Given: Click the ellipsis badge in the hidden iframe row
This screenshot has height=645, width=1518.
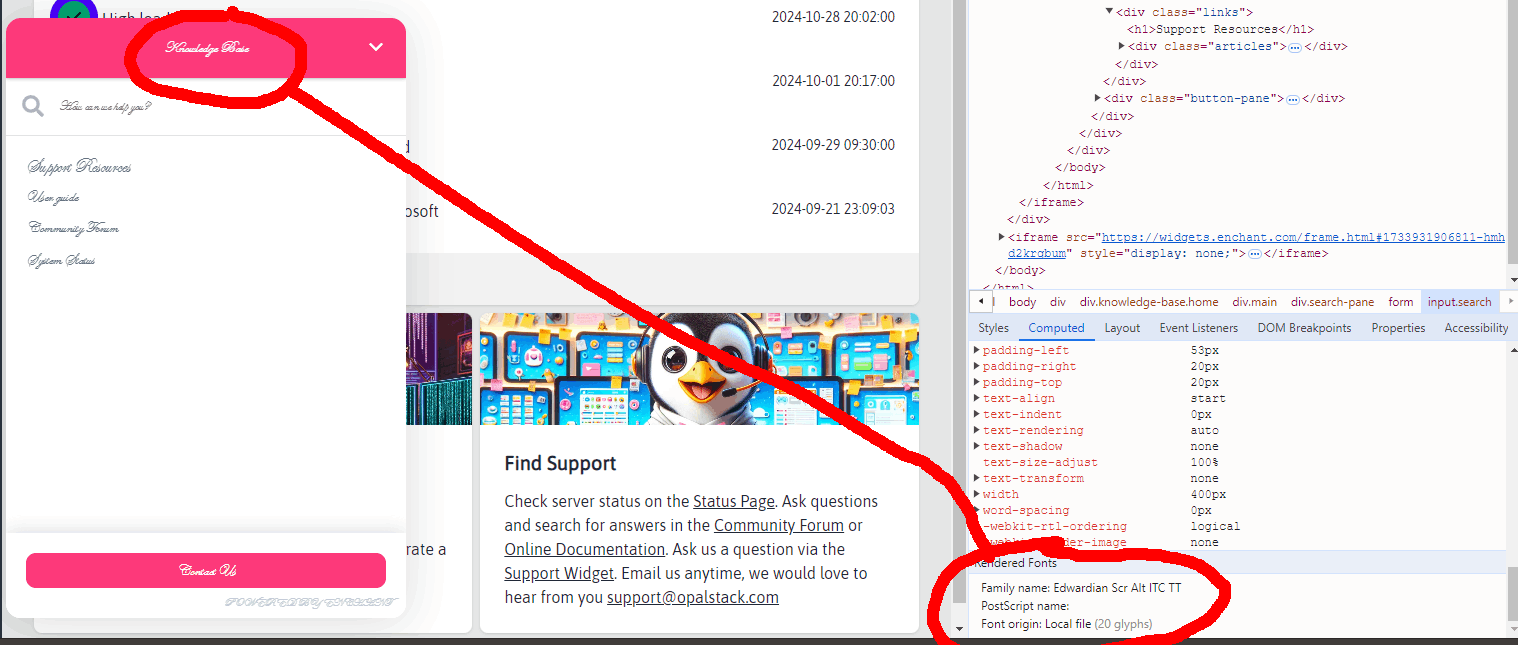Looking at the screenshot, I should 1254,254.
